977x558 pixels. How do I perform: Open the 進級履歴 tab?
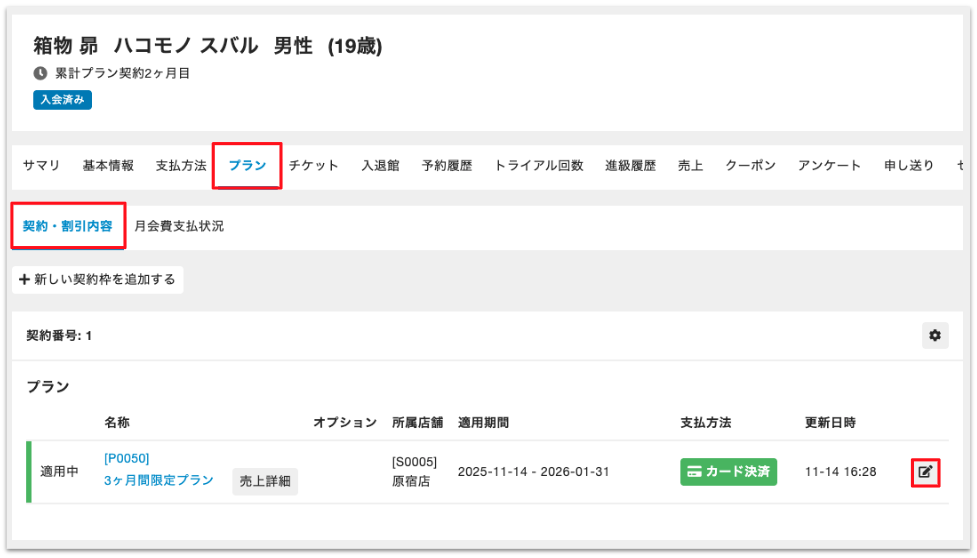pos(630,166)
